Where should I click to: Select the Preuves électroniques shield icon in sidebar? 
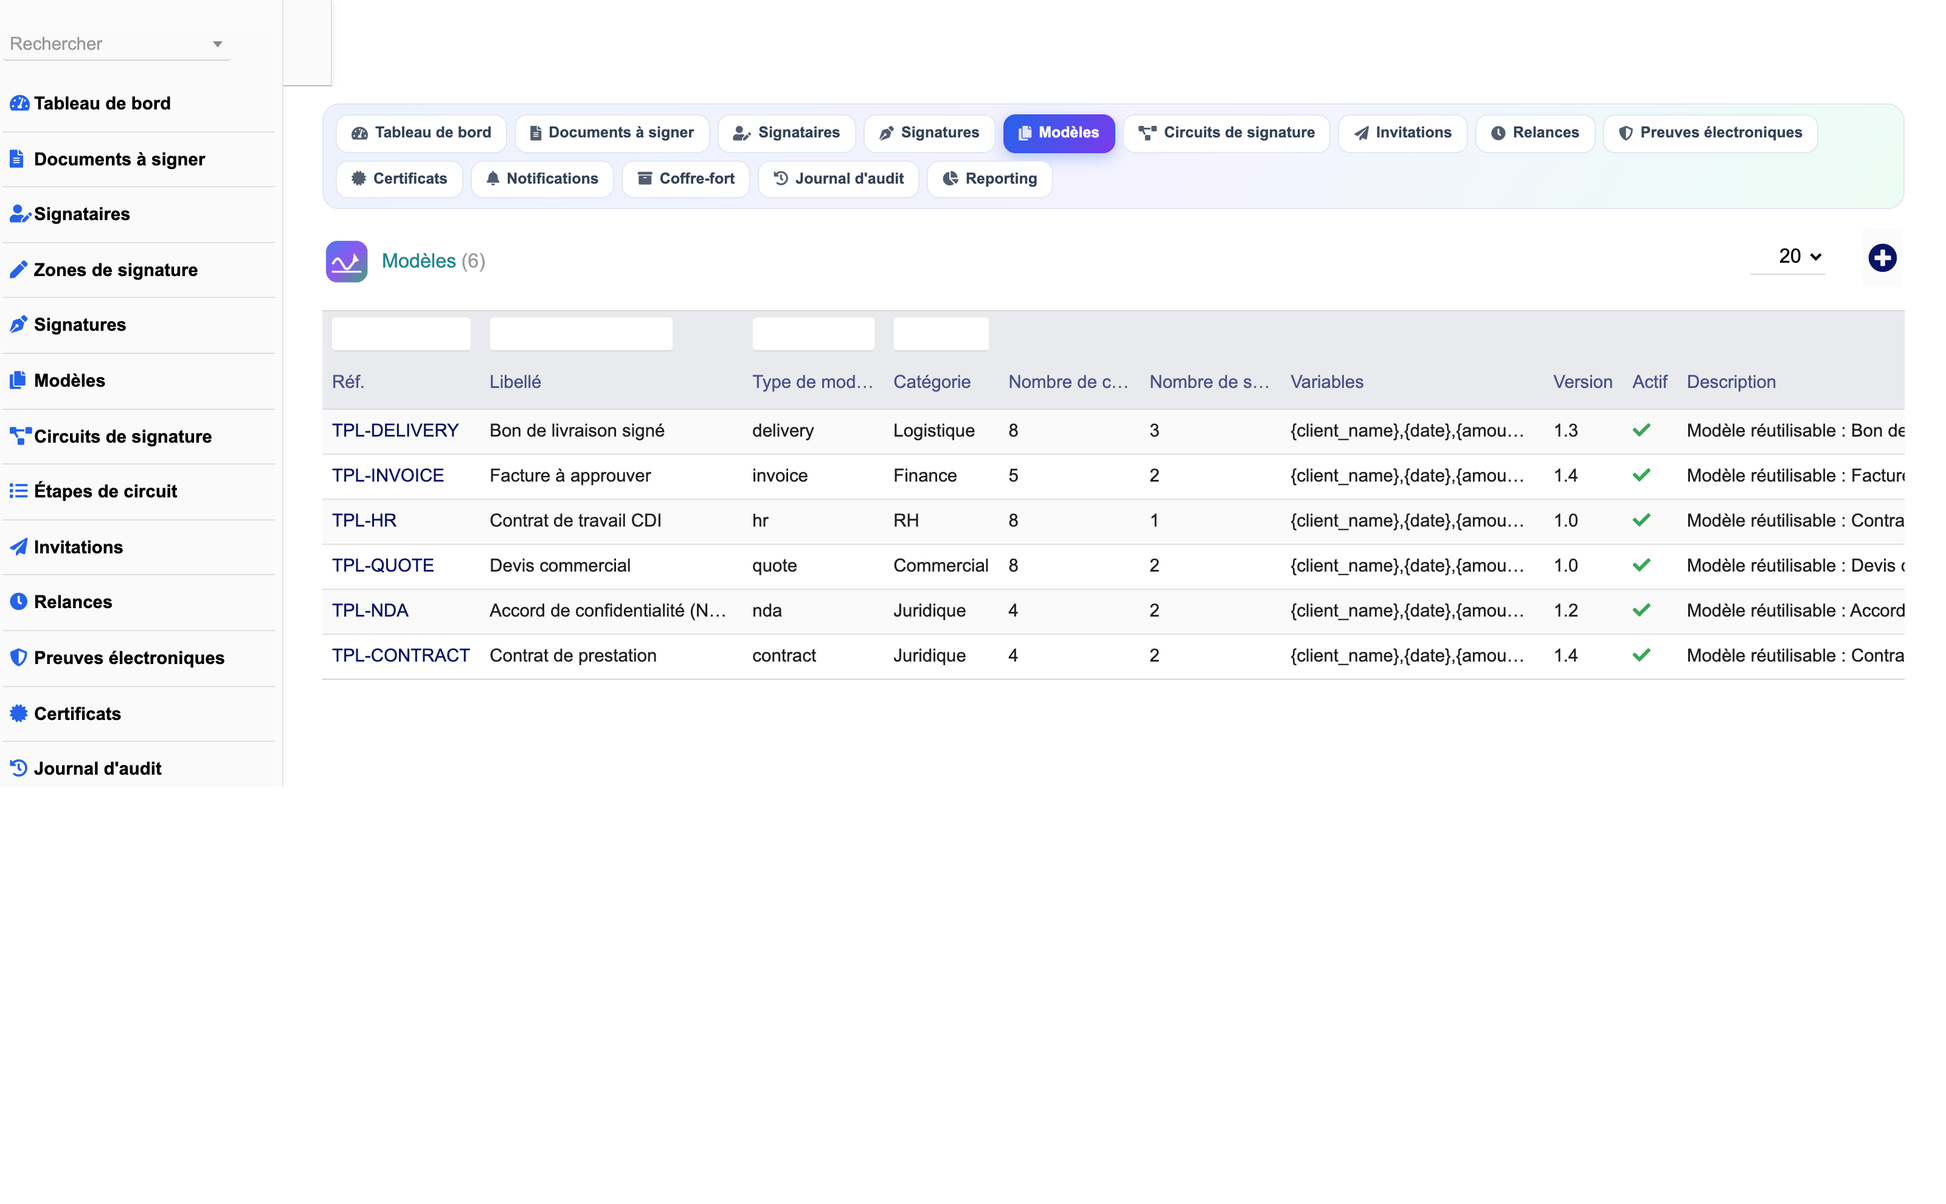[x=18, y=658]
